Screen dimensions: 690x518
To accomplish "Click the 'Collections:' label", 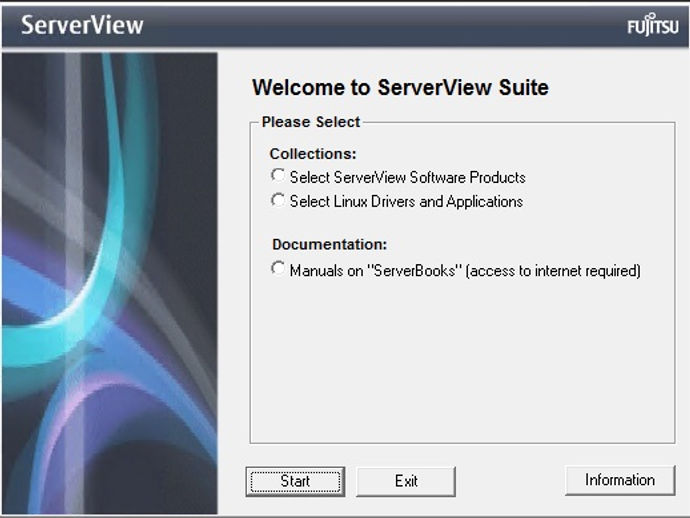I will [313, 154].
